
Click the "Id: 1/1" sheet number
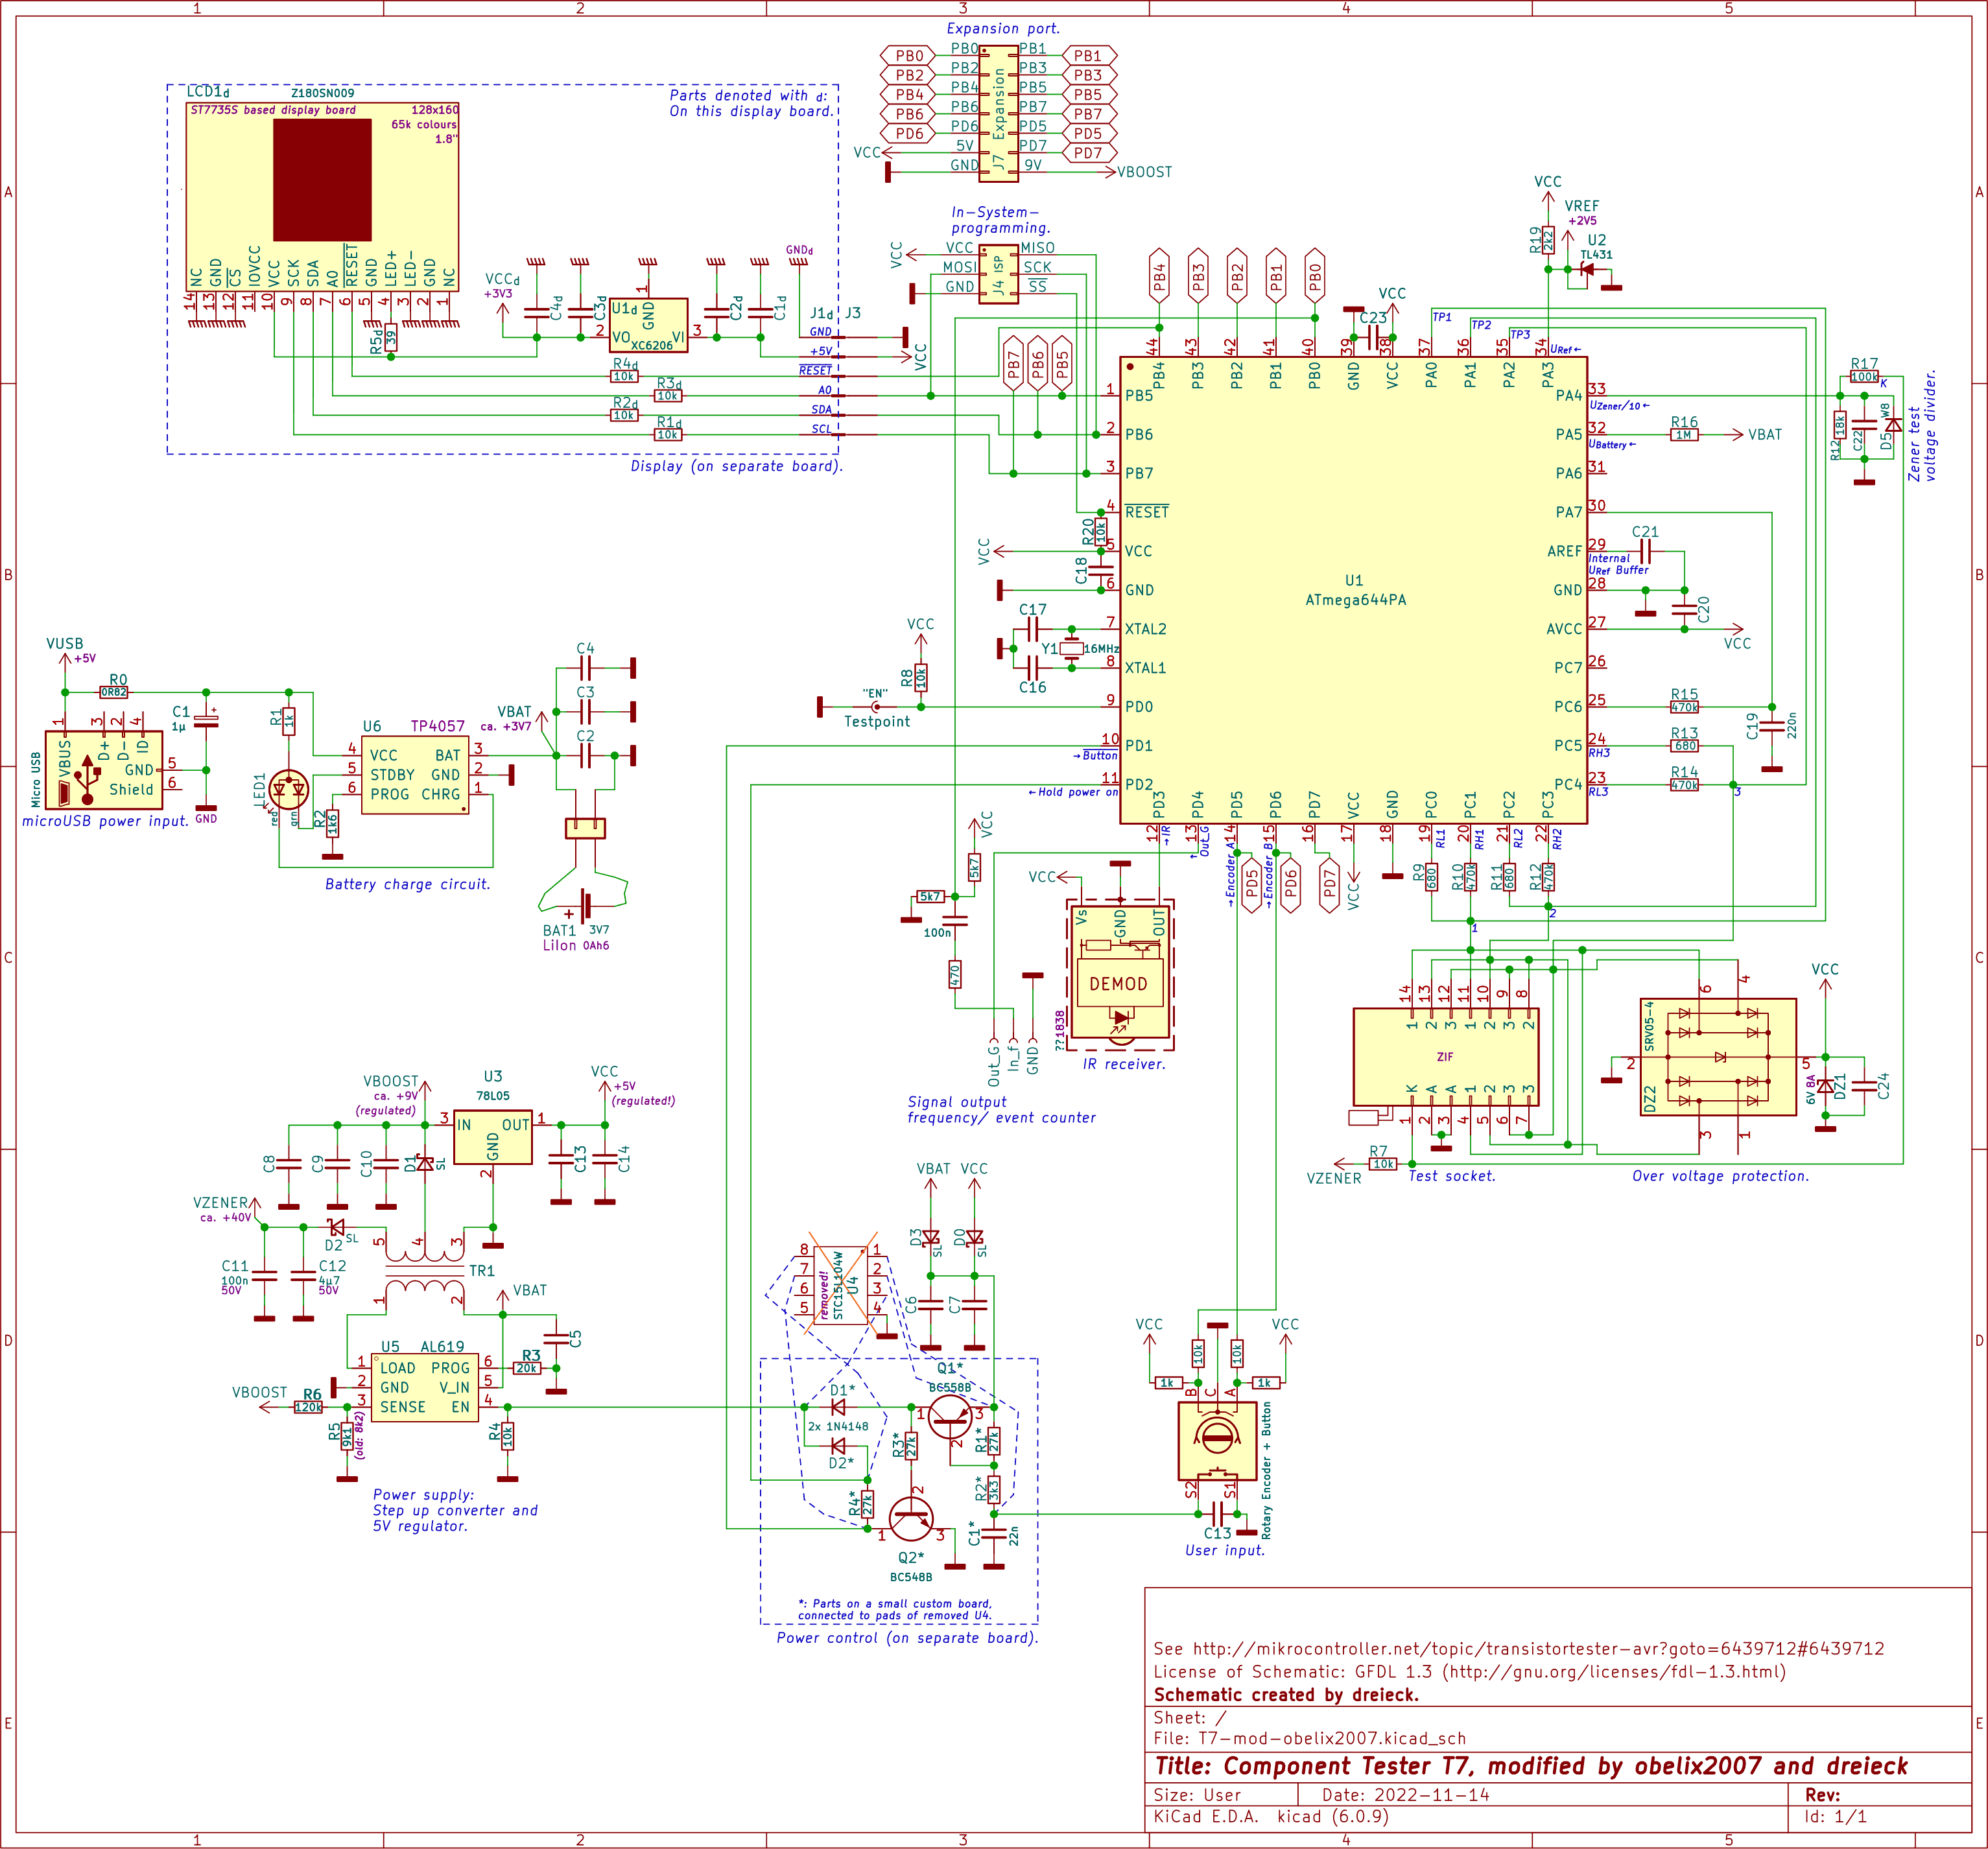1836,1817
